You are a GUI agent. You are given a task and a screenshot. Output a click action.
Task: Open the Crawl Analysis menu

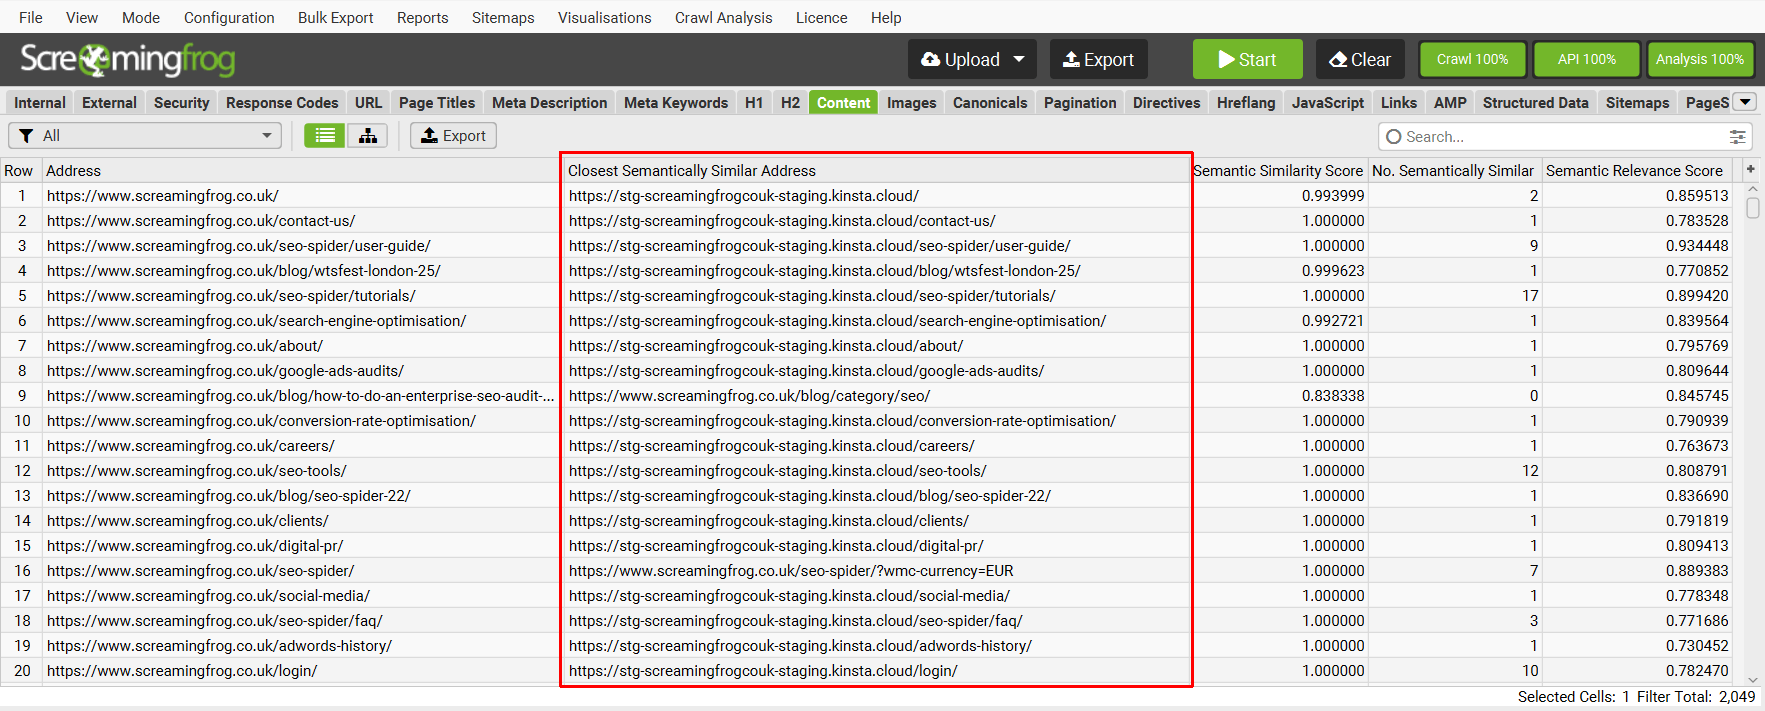723,17
